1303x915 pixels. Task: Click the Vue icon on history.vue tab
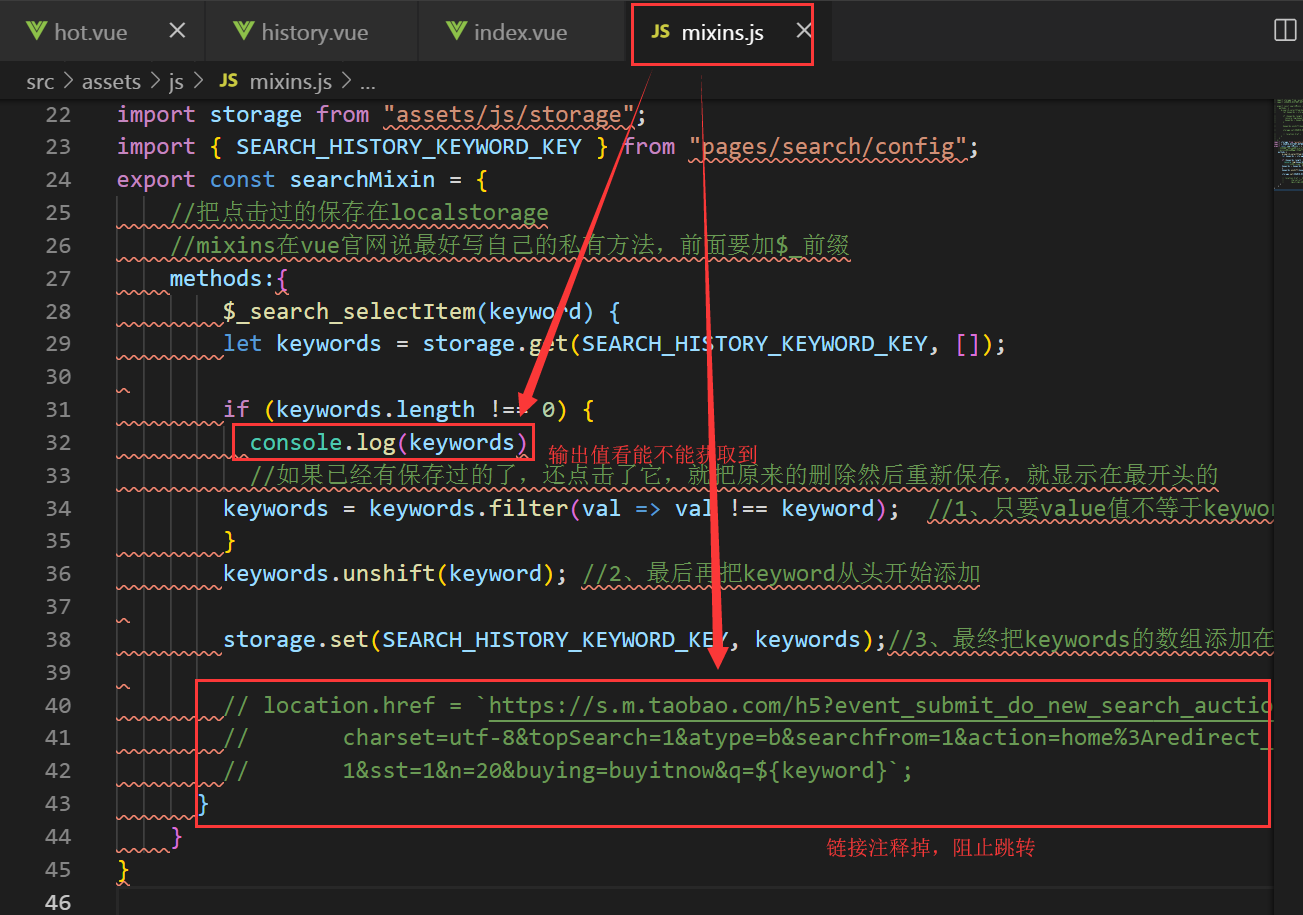click(x=243, y=31)
